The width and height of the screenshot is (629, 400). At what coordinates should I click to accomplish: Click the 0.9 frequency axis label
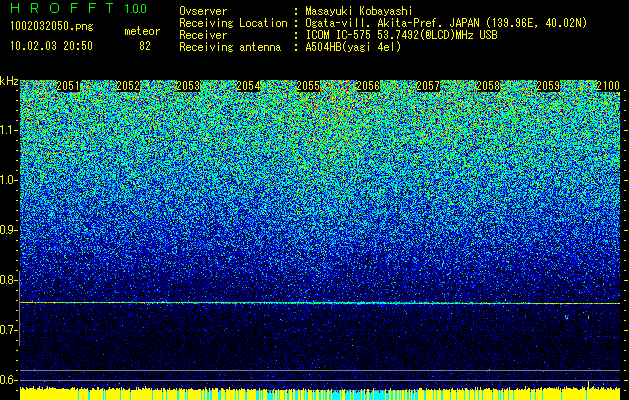pyautogui.click(x=8, y=230)
